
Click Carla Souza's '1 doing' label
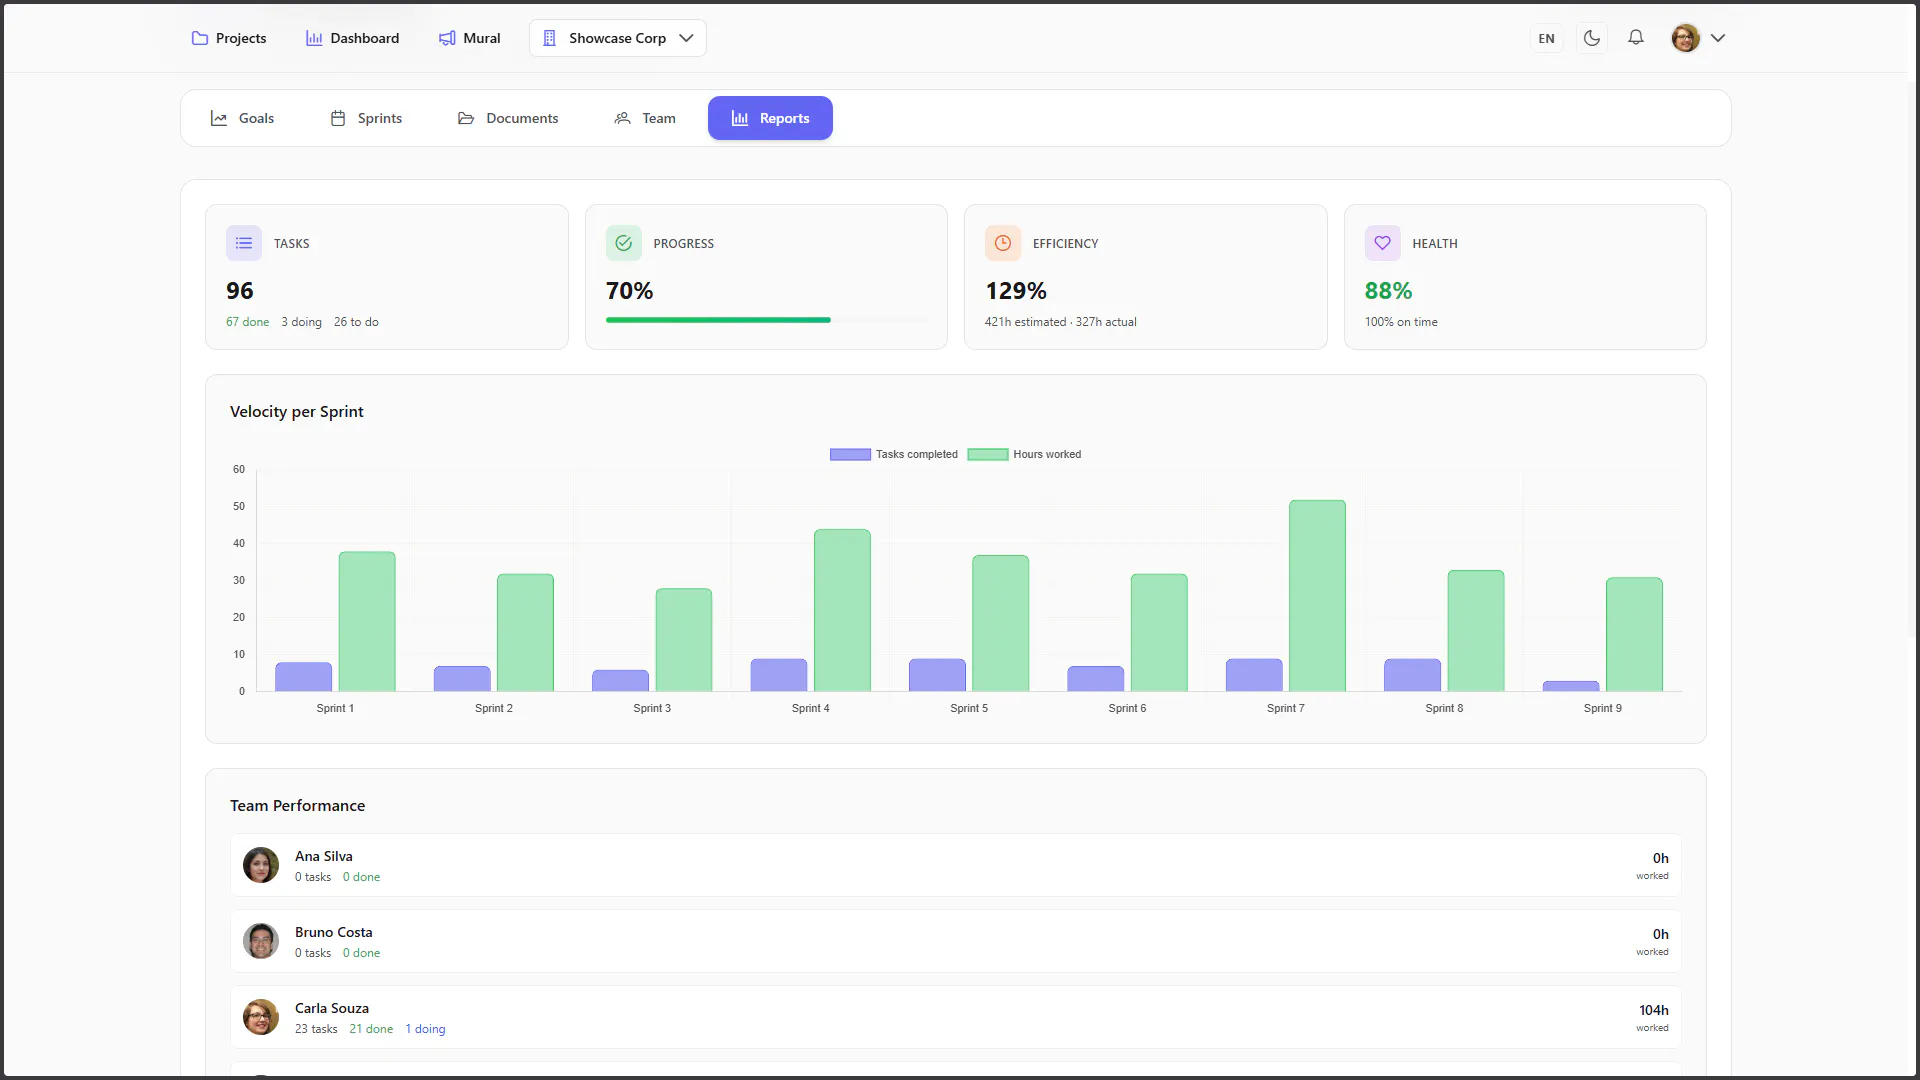click(425, 1029)
